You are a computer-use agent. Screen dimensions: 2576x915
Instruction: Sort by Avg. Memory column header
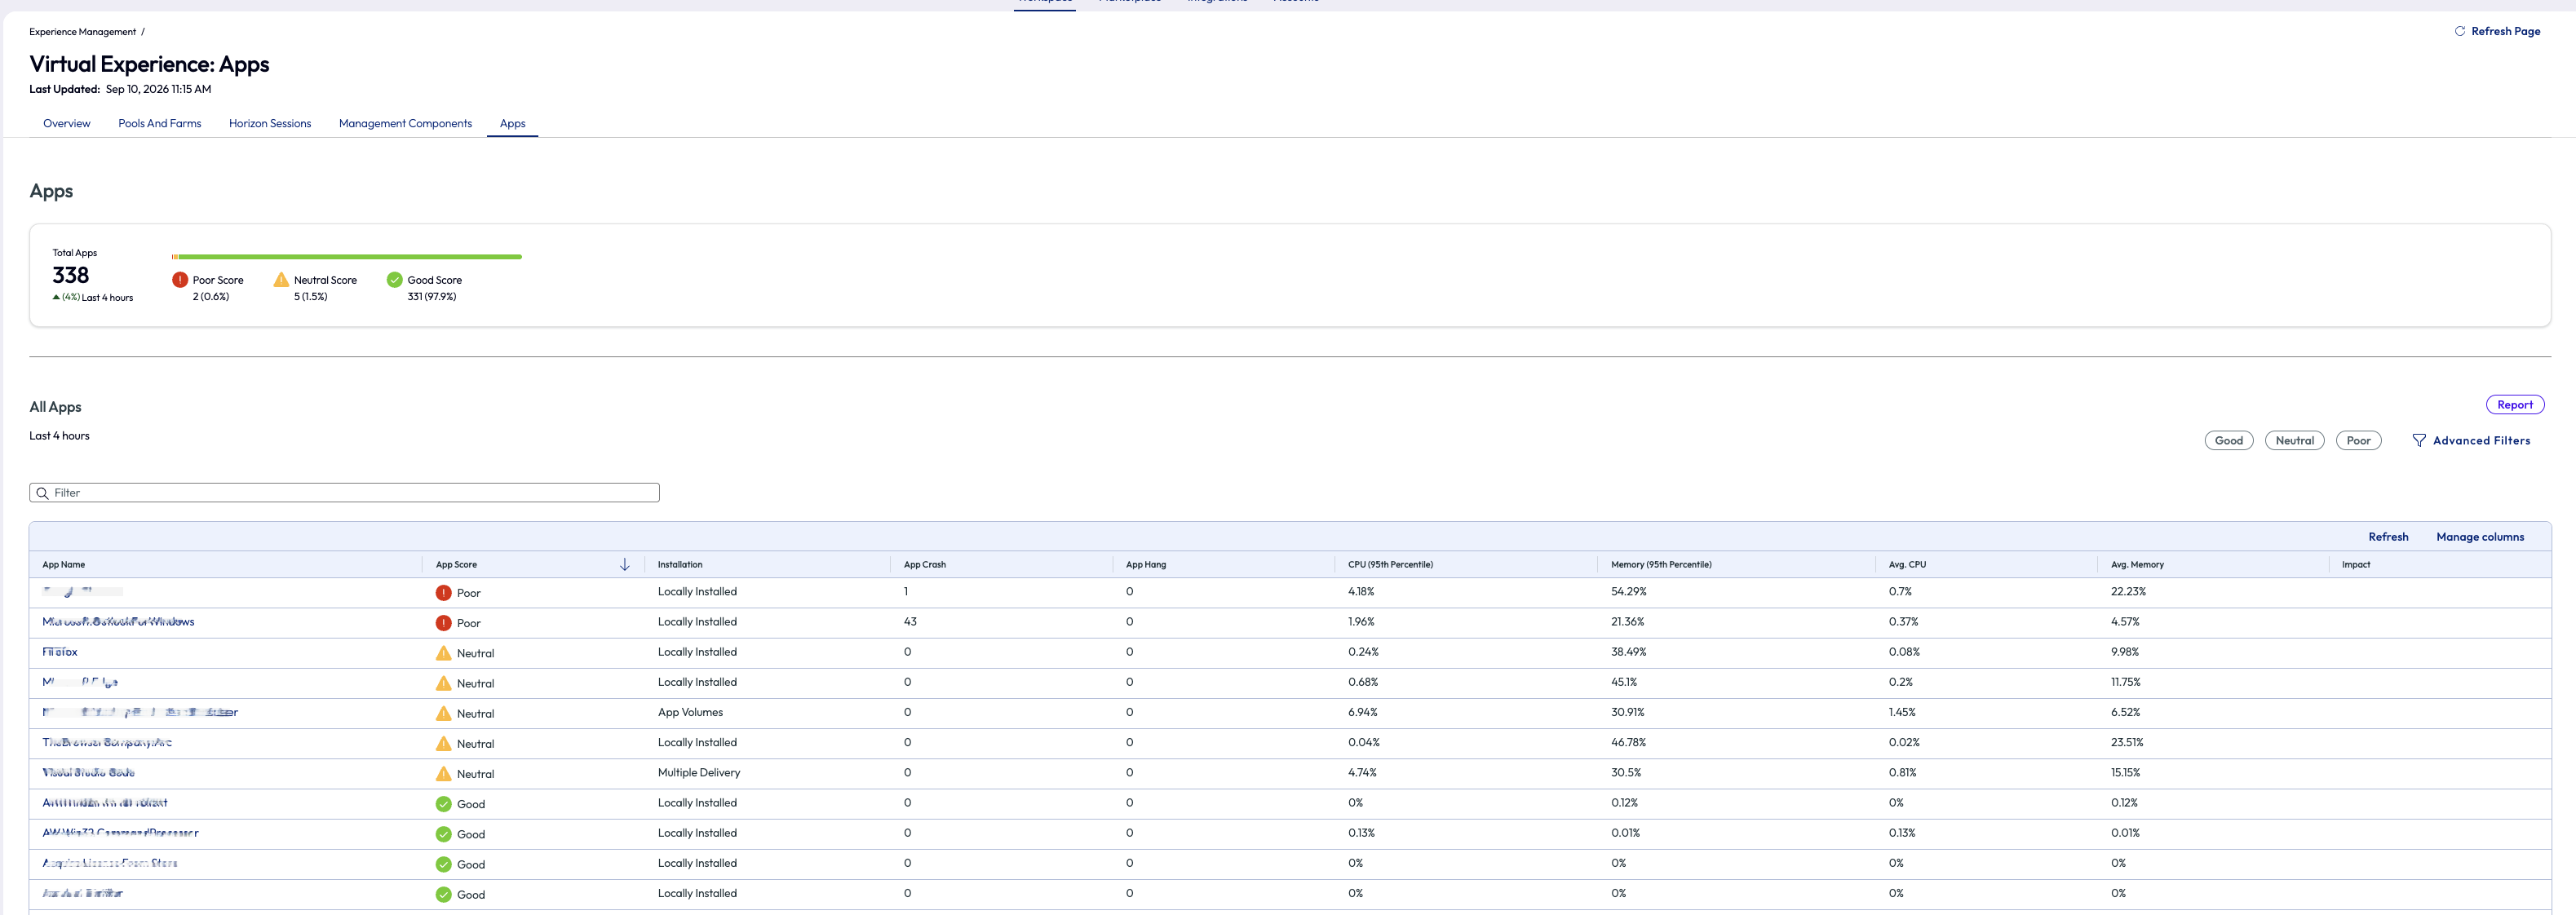[x=2137, y=565]
